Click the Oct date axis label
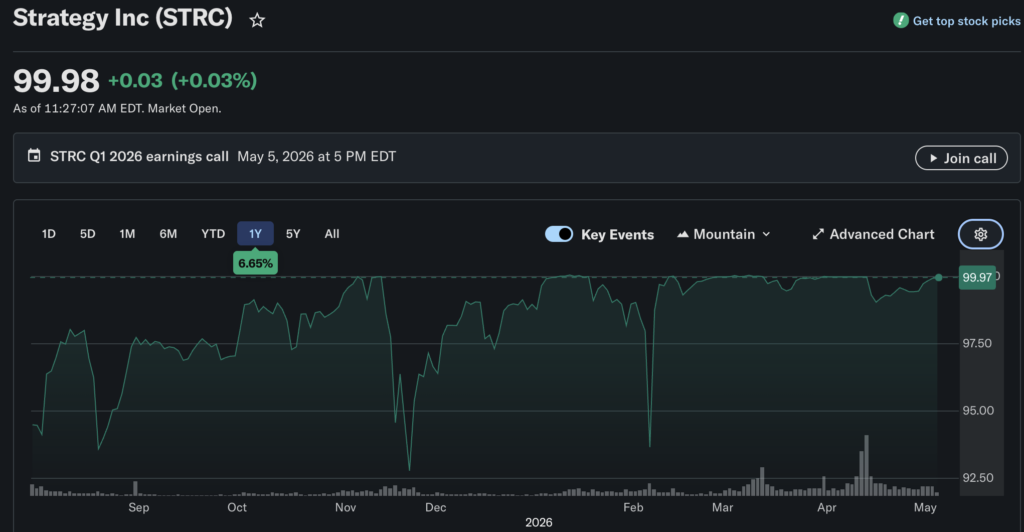Image resolution: width=1024 pixels, height=532 pixels. pyautogui.click(x=237, y=507)
